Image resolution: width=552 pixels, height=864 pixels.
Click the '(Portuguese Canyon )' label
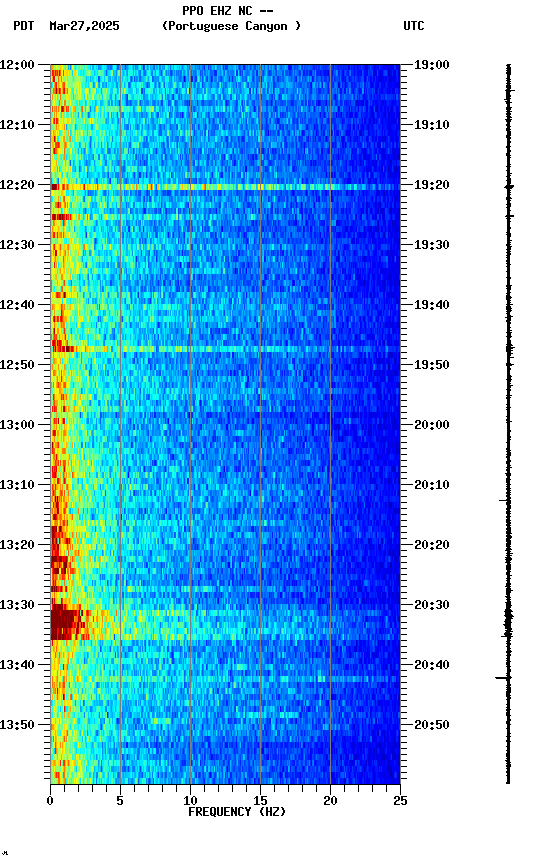(x=231, y=26)
